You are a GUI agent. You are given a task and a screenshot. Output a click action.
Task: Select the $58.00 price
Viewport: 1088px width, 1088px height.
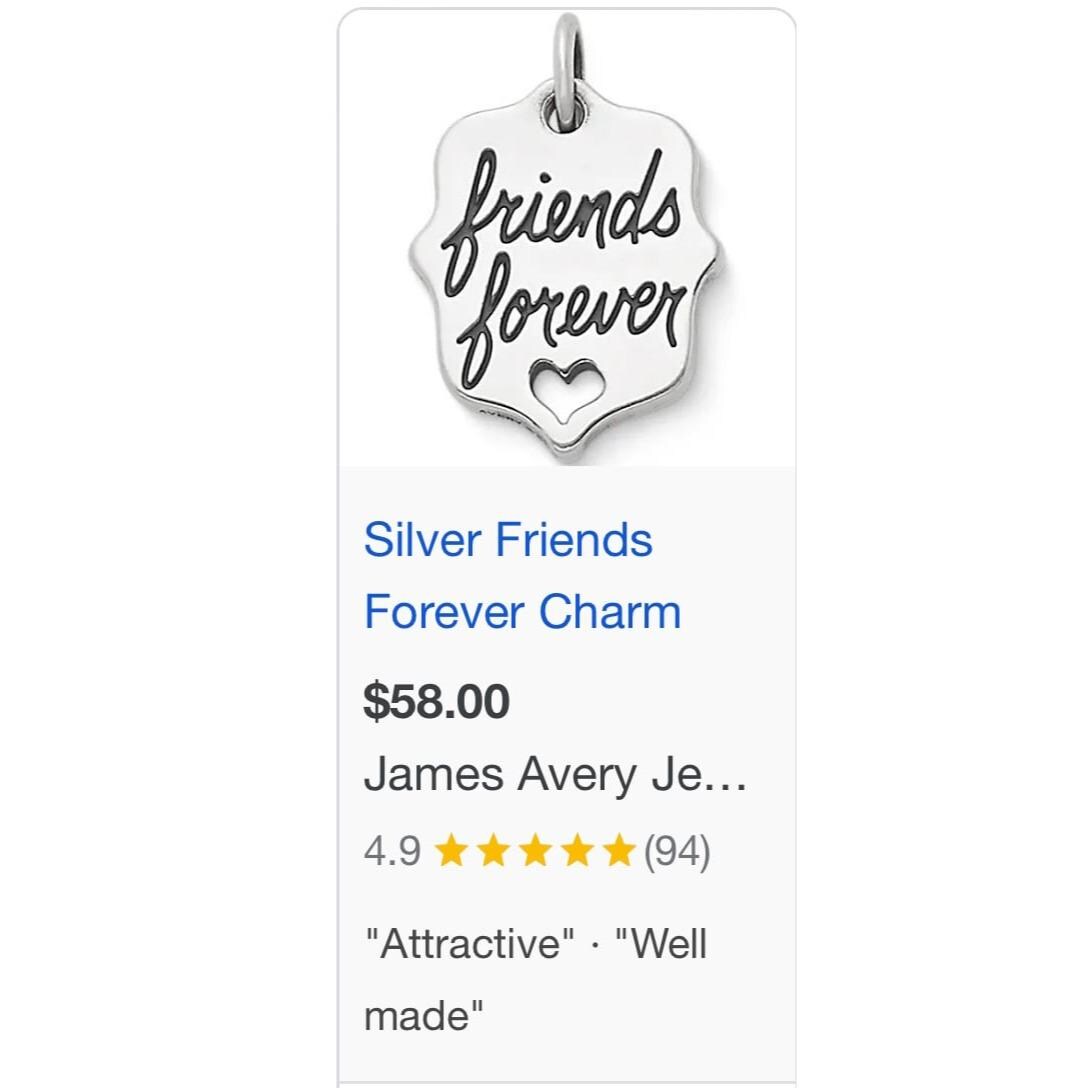click(x=436, y=701)
